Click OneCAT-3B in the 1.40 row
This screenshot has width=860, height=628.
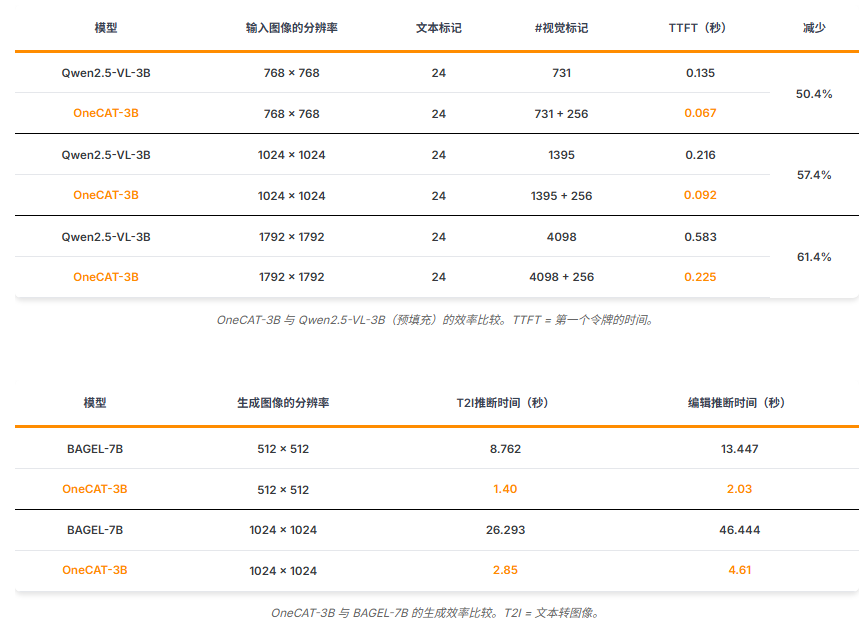pos(95,489)
